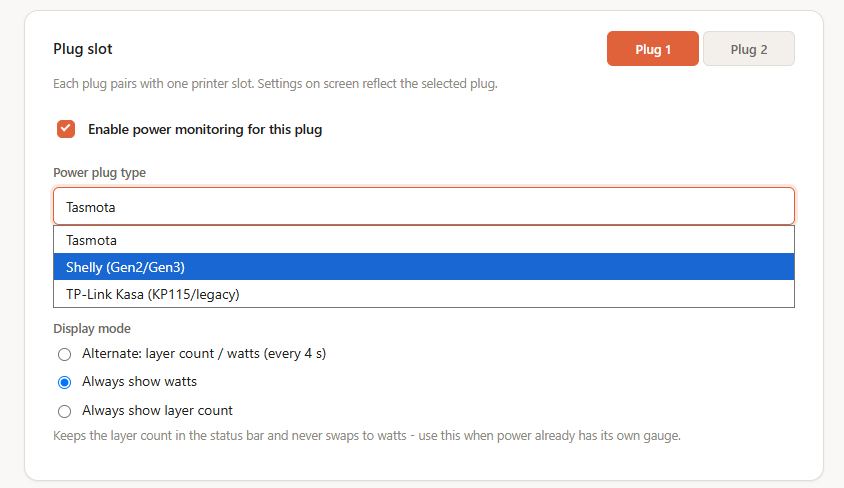Click the 'Enable power monitoring for this plug' label
Image resolution: width=844 pixels, height=488 pixels.
pyautogui.click(x=205, y=130)
